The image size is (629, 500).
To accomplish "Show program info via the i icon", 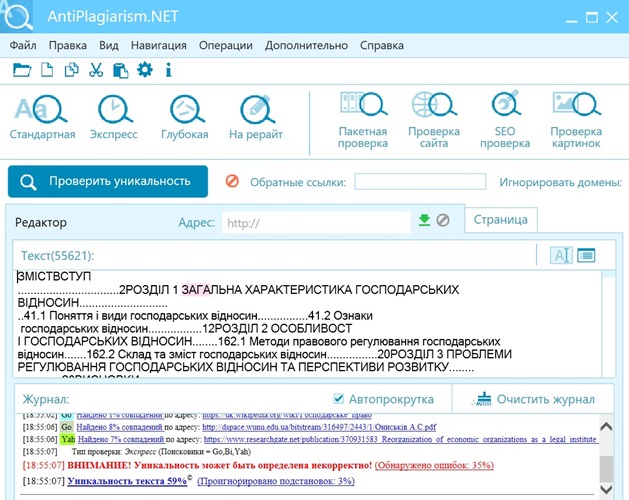I will click(x=168, y=70).
